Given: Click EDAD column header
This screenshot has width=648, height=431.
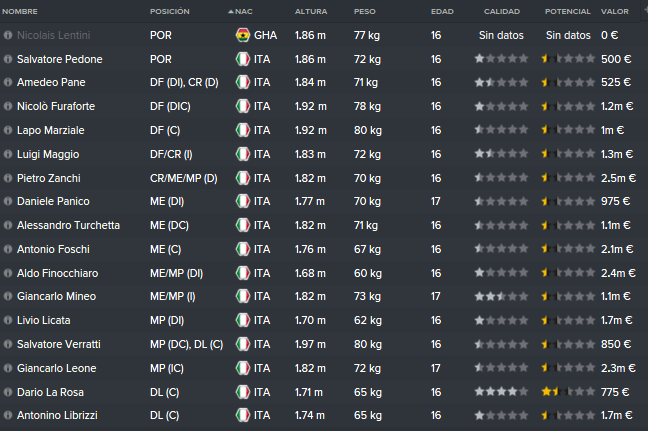Looking at the screenshot, I should pos(442,12).
